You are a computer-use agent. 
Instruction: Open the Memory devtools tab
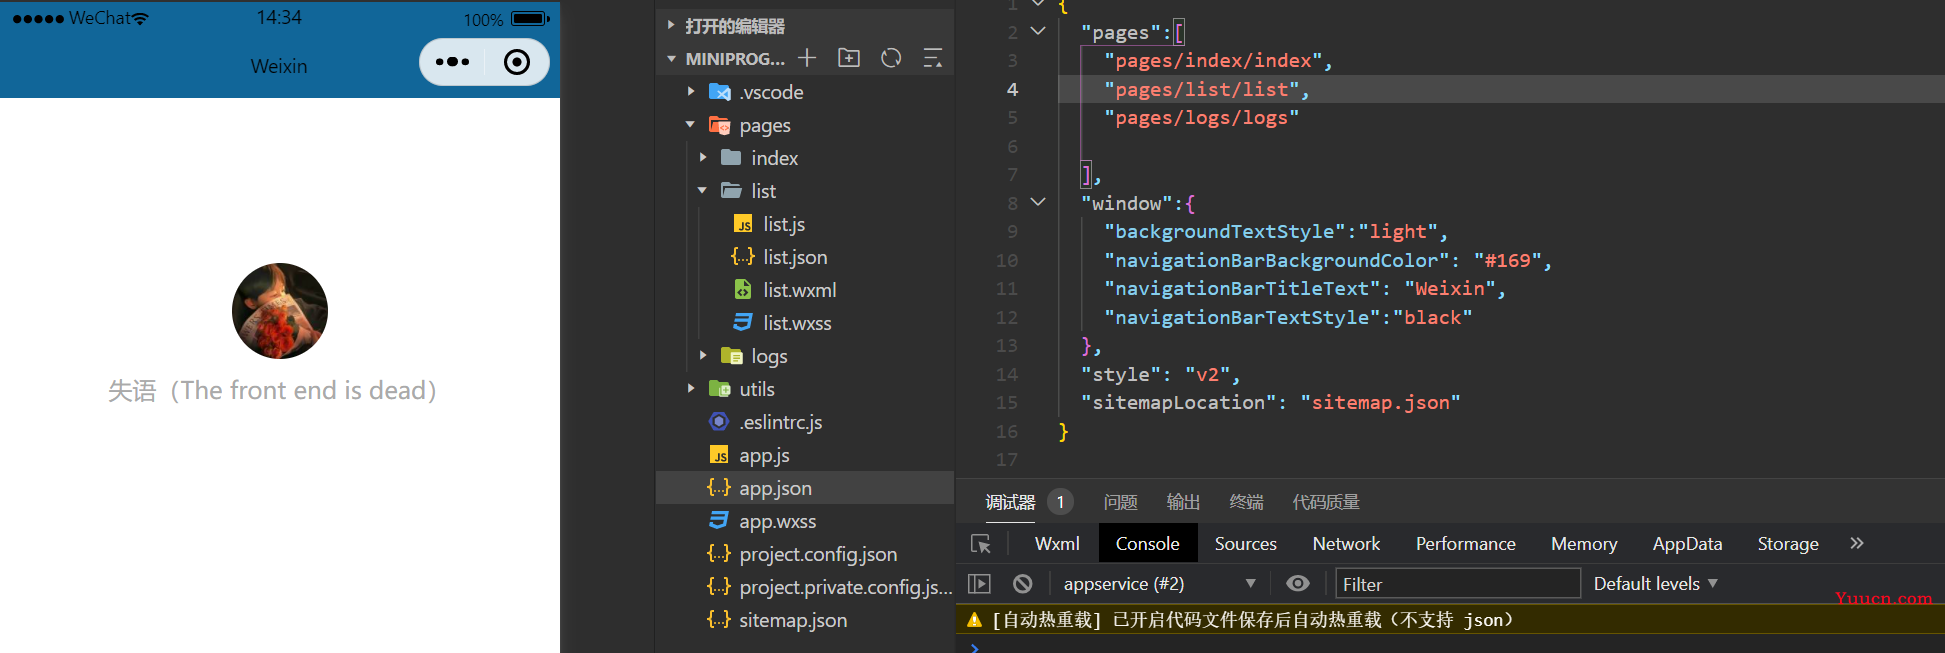pos(1584,544)
